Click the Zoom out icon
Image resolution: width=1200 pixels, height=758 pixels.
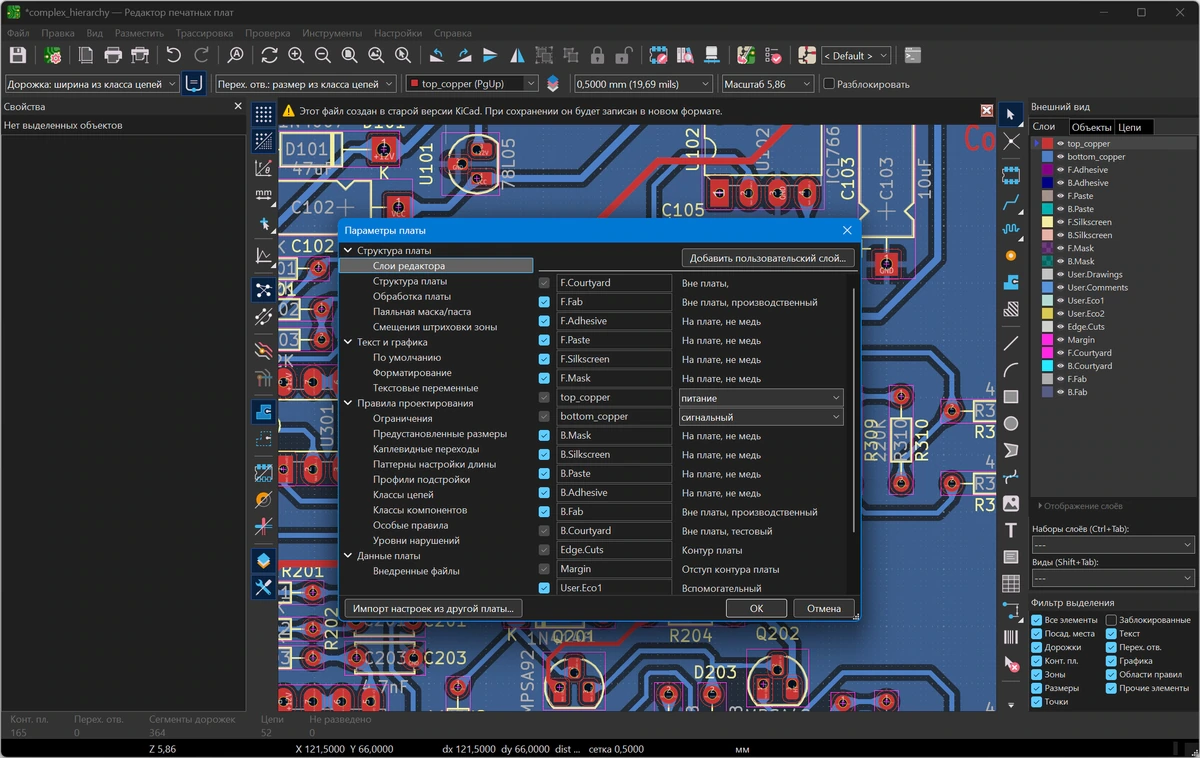point(323,56)
